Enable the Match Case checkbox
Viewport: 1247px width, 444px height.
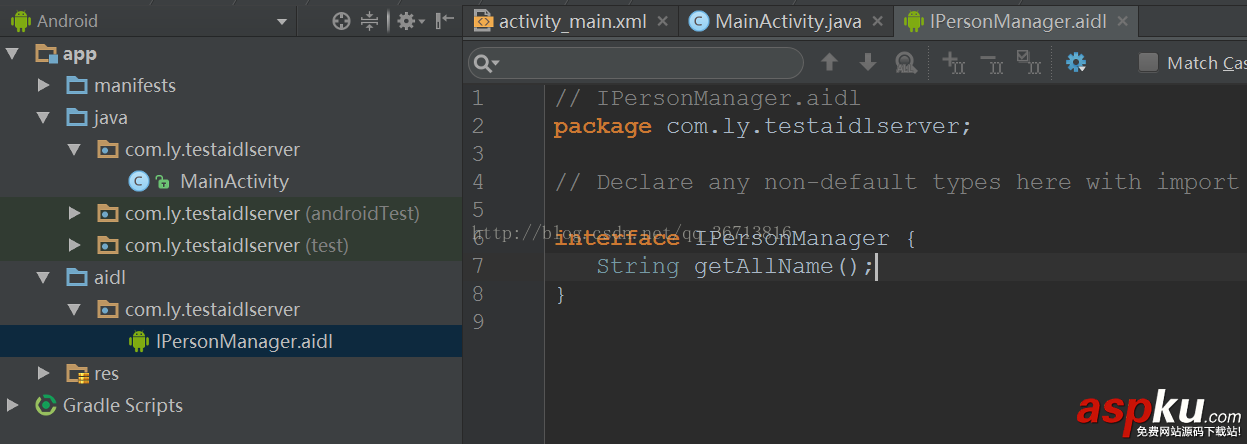coord(1148,63)
